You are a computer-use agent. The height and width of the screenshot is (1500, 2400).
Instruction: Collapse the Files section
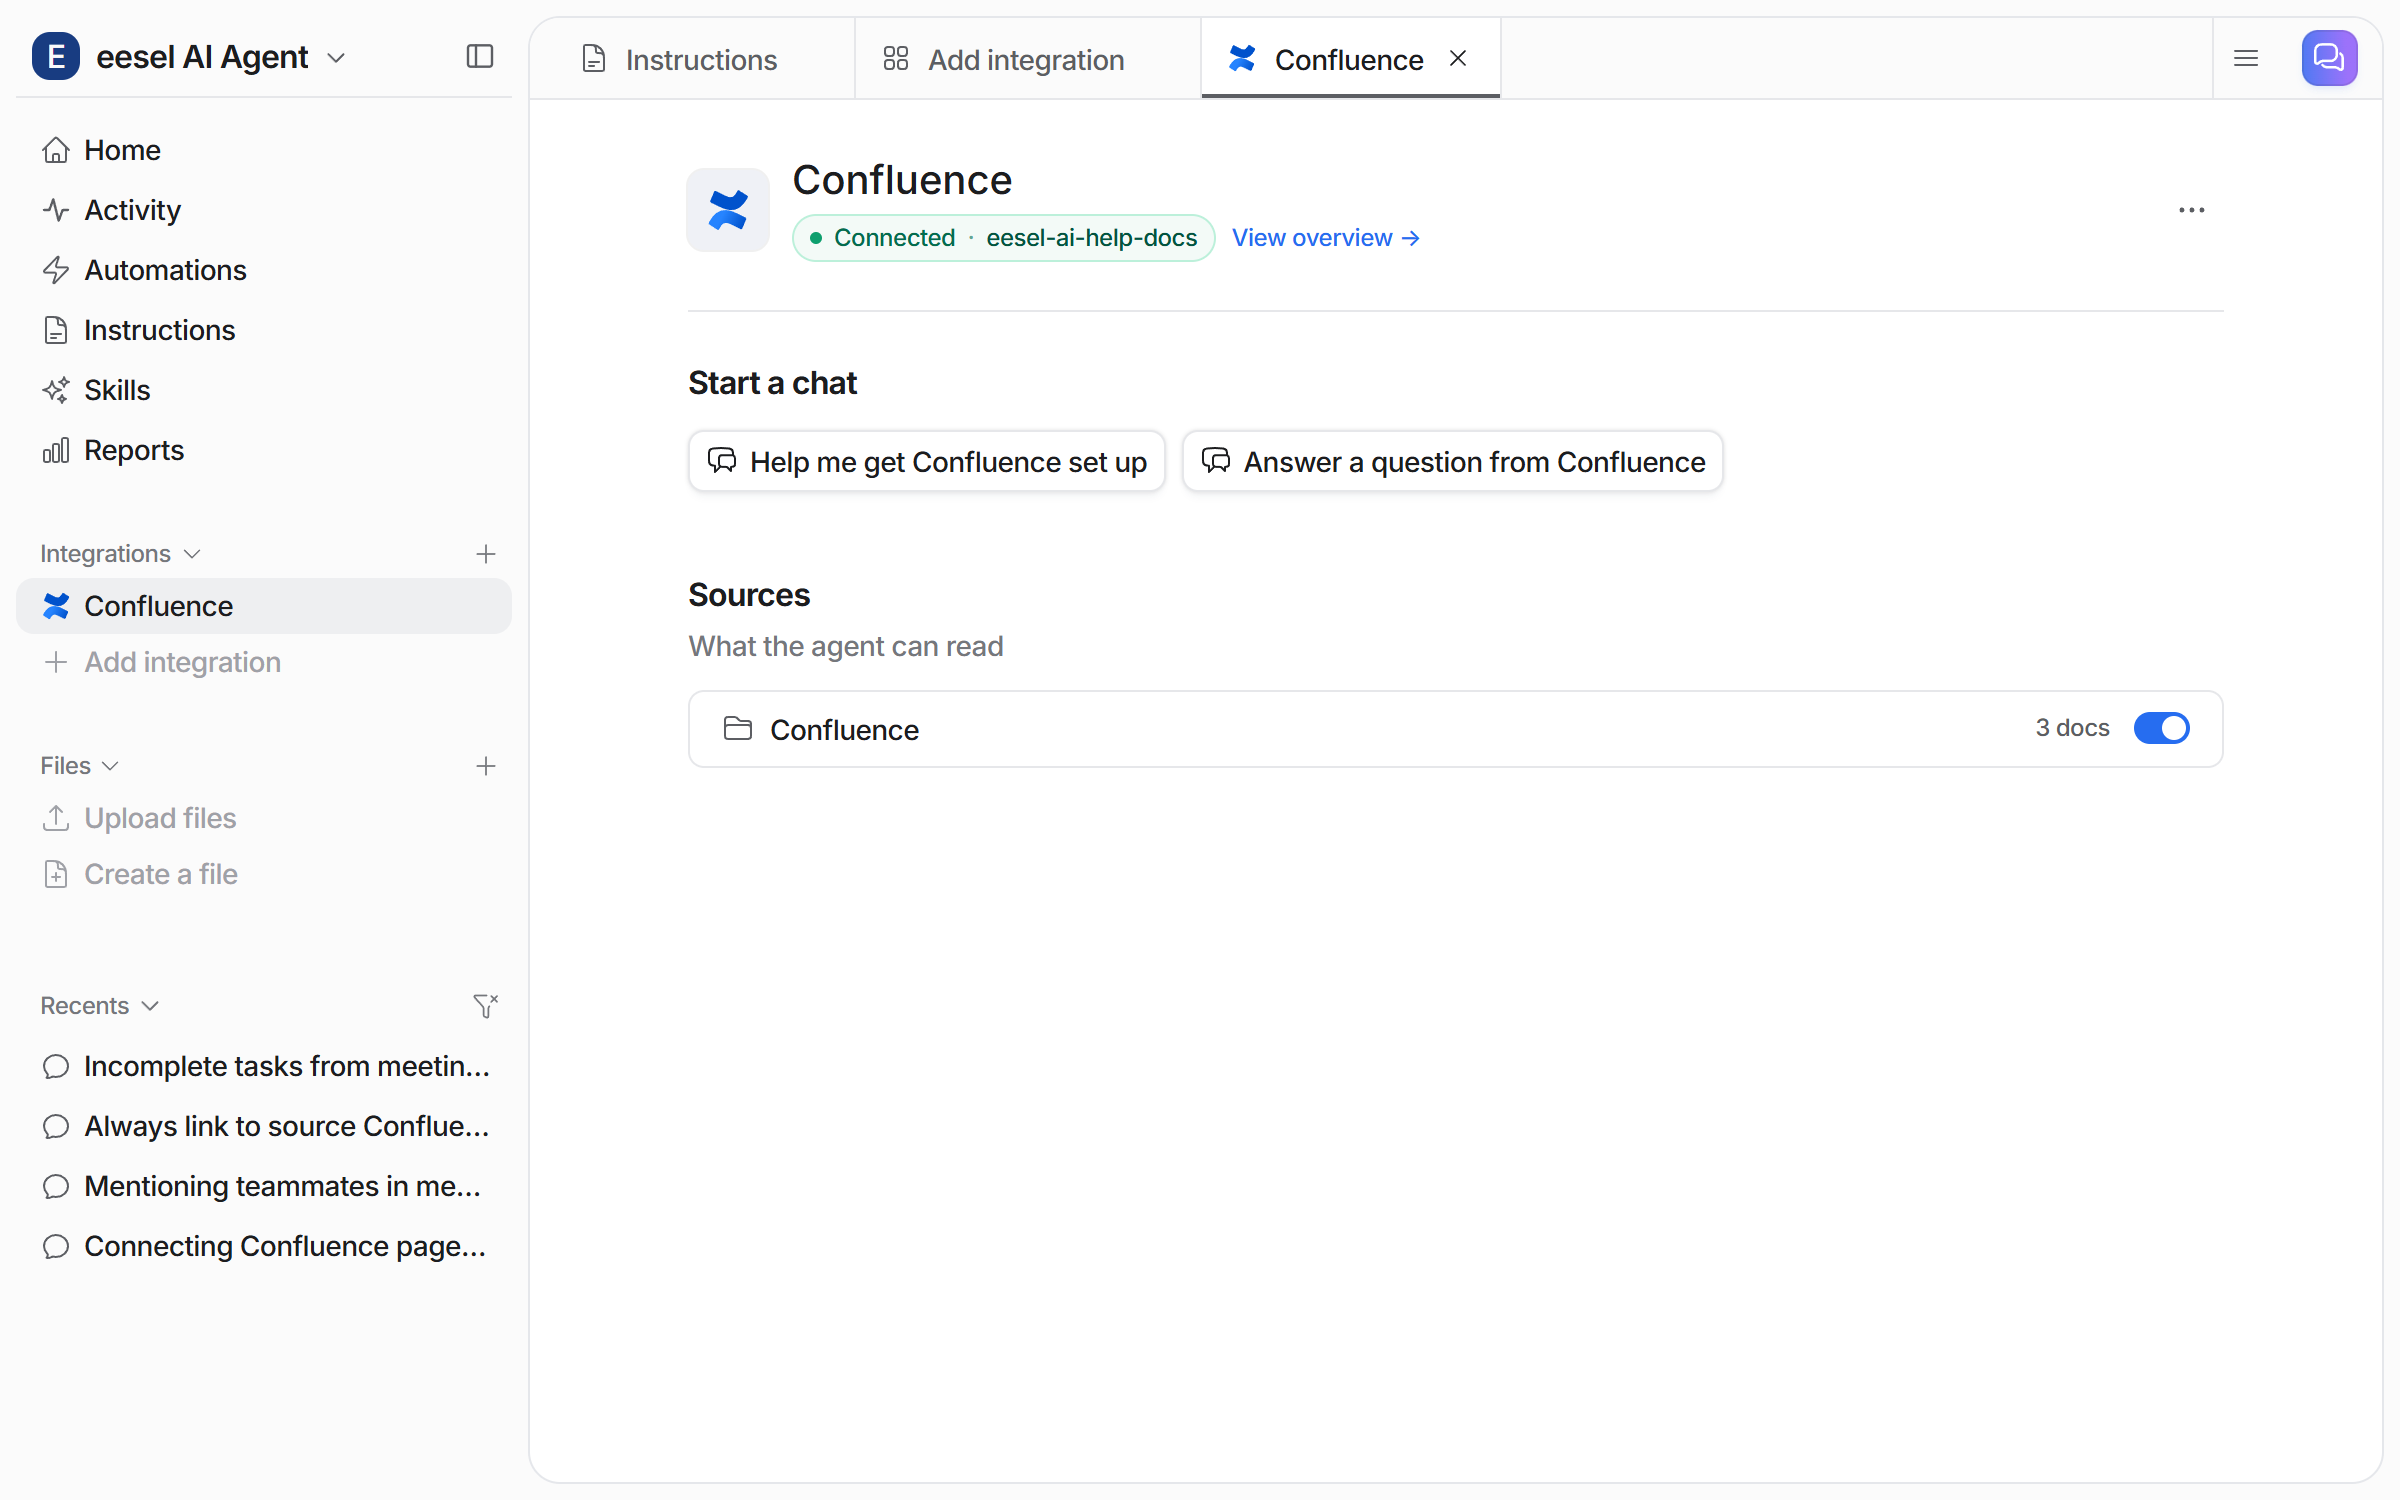pyautogui.click(x=80, y=766)
